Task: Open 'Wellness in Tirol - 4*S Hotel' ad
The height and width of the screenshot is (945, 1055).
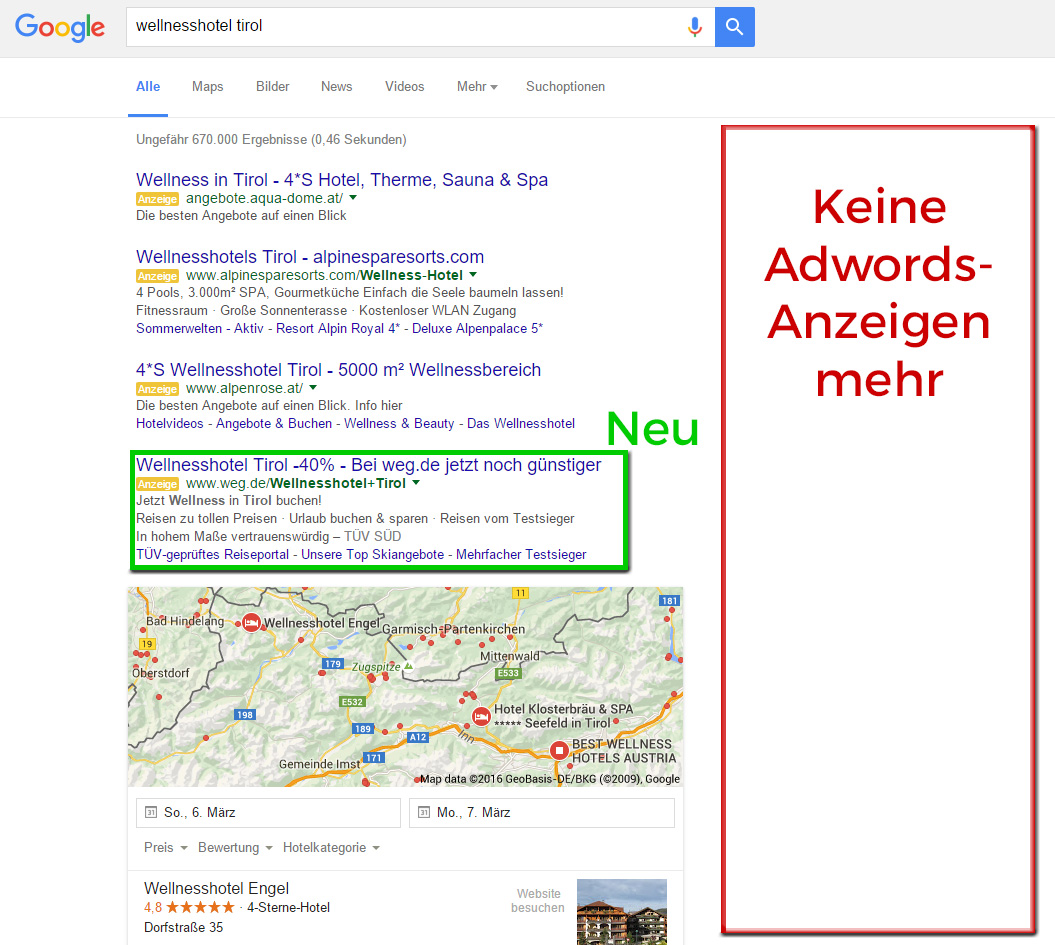Action: coord(342,180)
